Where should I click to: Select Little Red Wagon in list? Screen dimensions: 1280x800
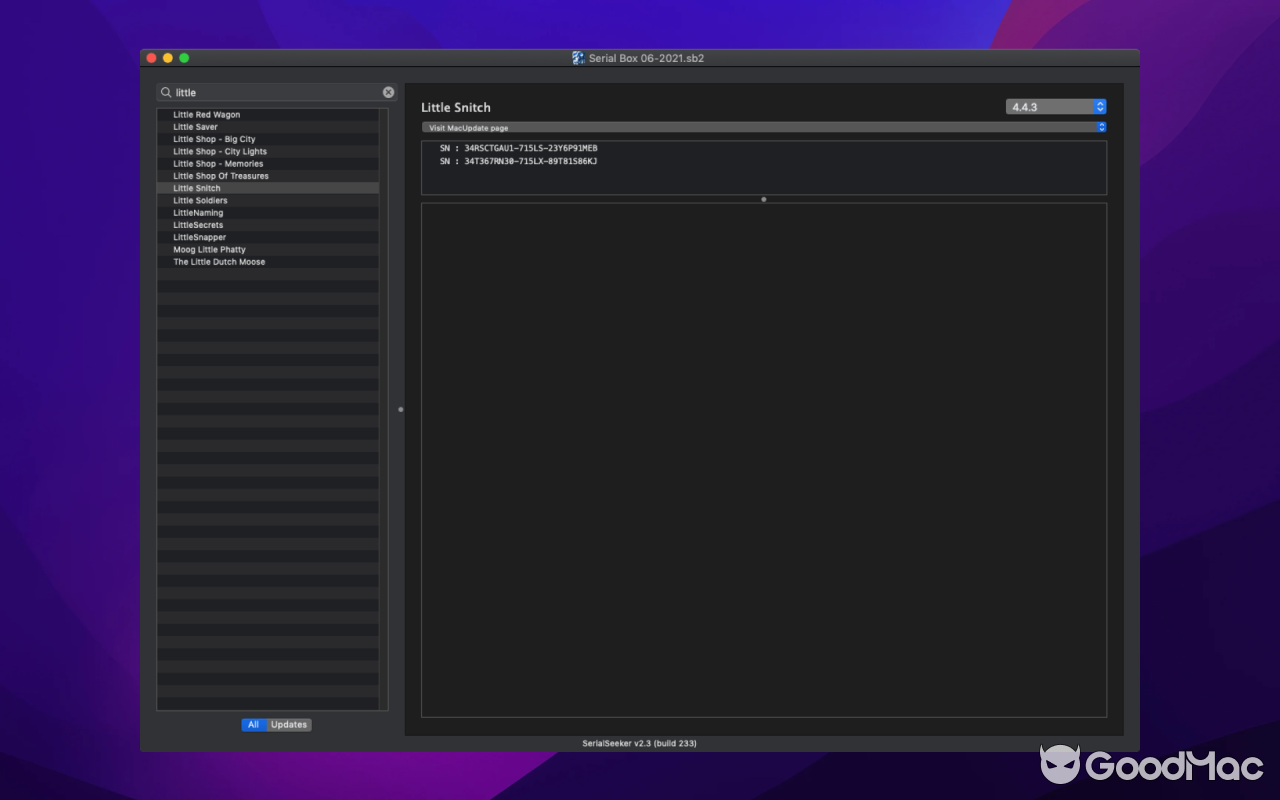pos(206,115)
